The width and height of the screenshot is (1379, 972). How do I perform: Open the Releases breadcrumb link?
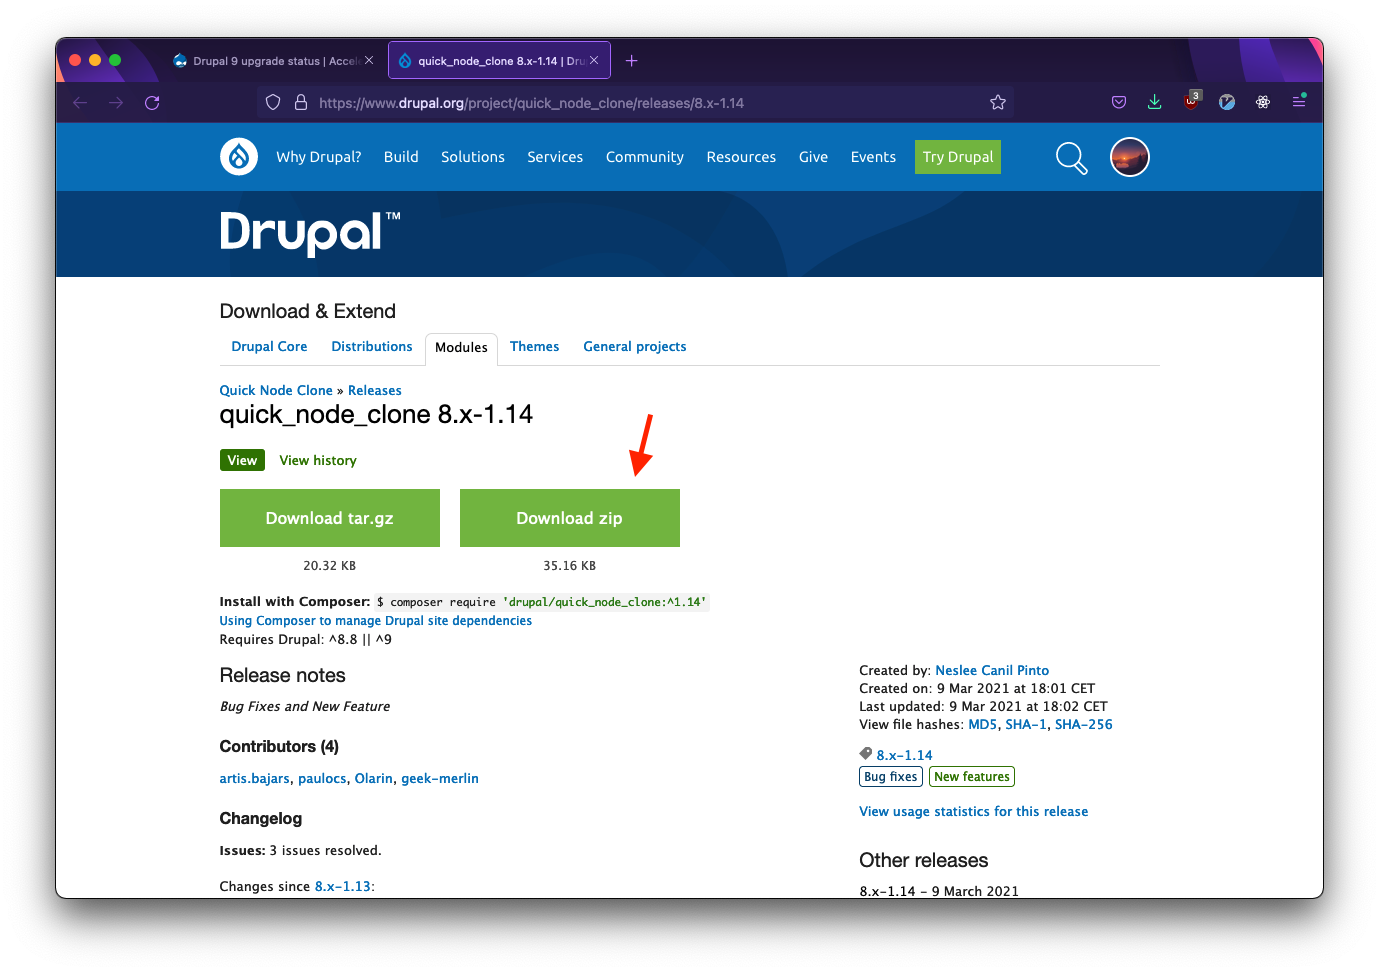click(x=375, y=391)
